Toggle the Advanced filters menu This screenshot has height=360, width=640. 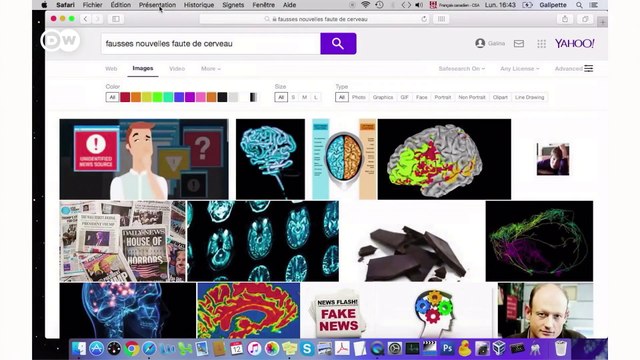pyautogui.click(x=573, y=69)
